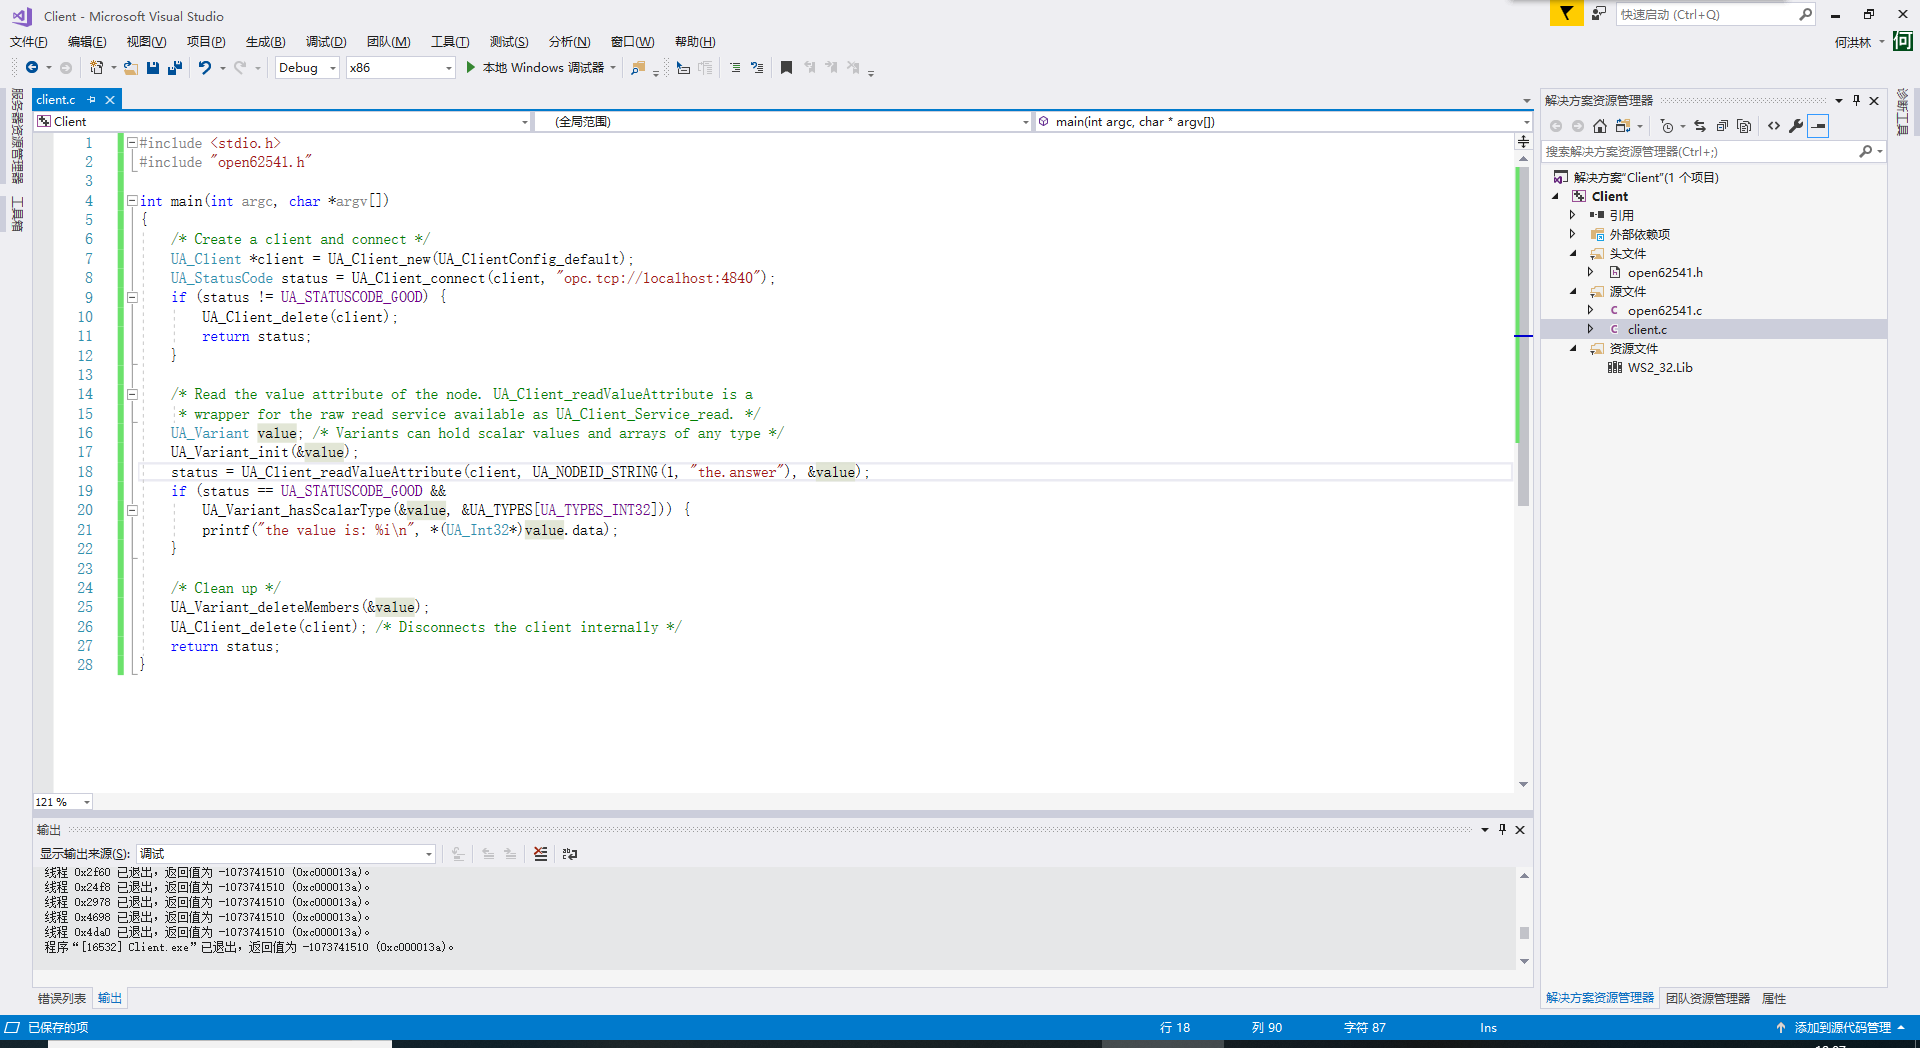Open the 文件(F) menu
Screen dimensions: 1920x1048
[28, 41]
